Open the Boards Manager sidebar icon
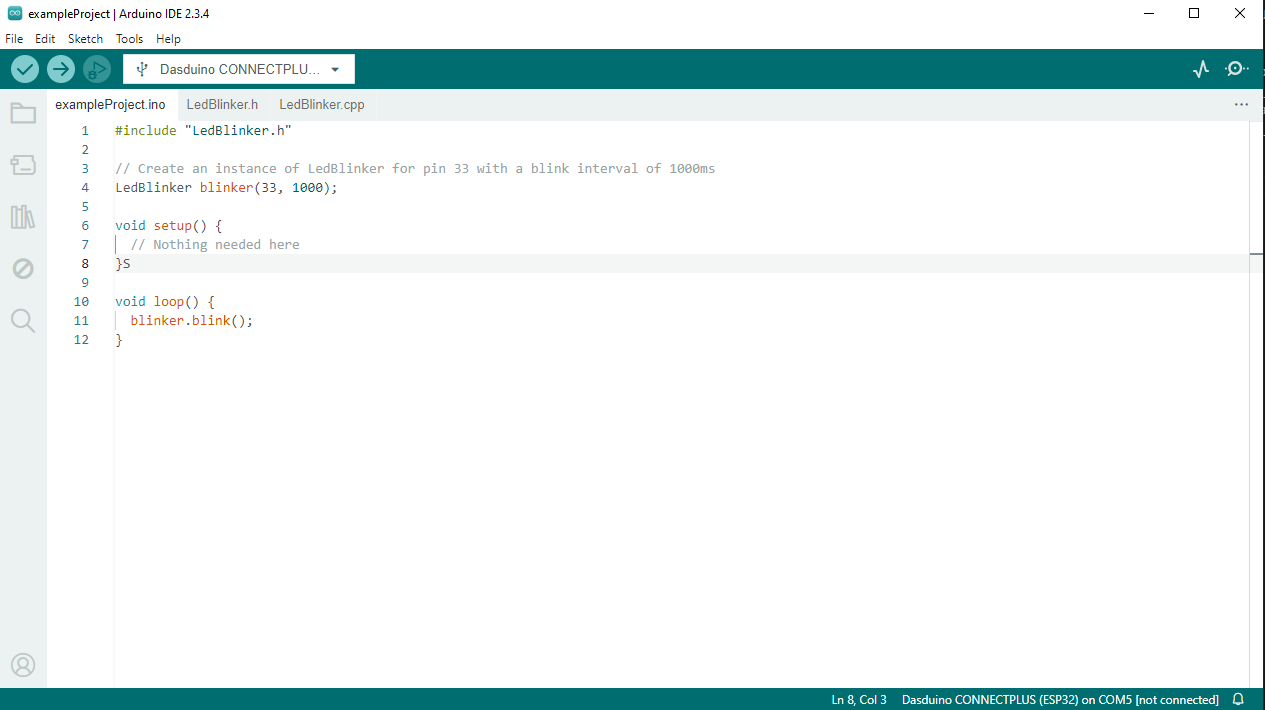 [23, 165]
